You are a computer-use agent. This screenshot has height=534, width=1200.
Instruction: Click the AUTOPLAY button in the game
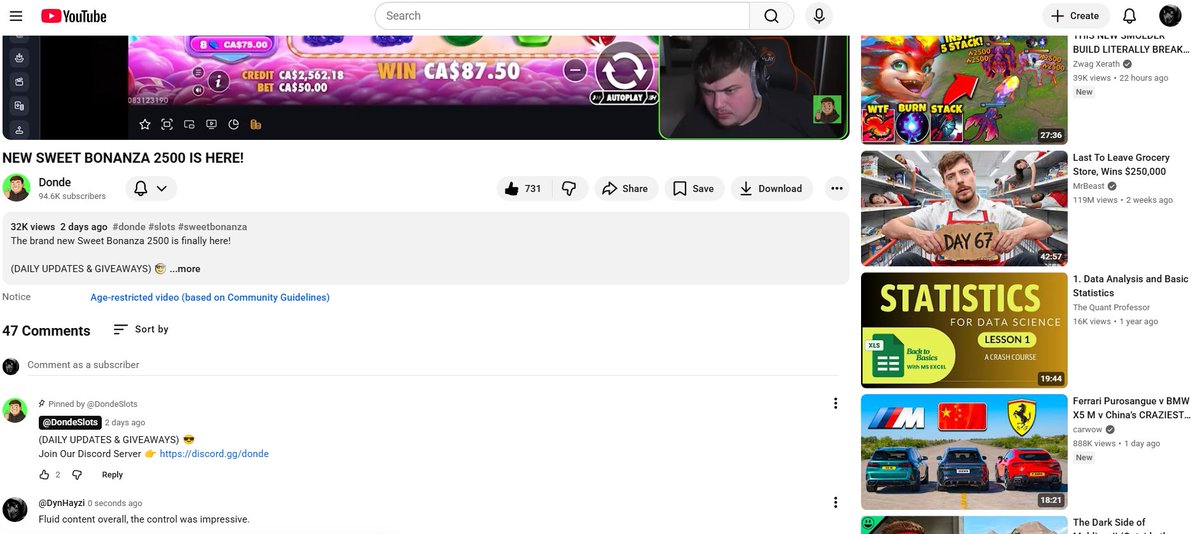[x=625, y=99]
